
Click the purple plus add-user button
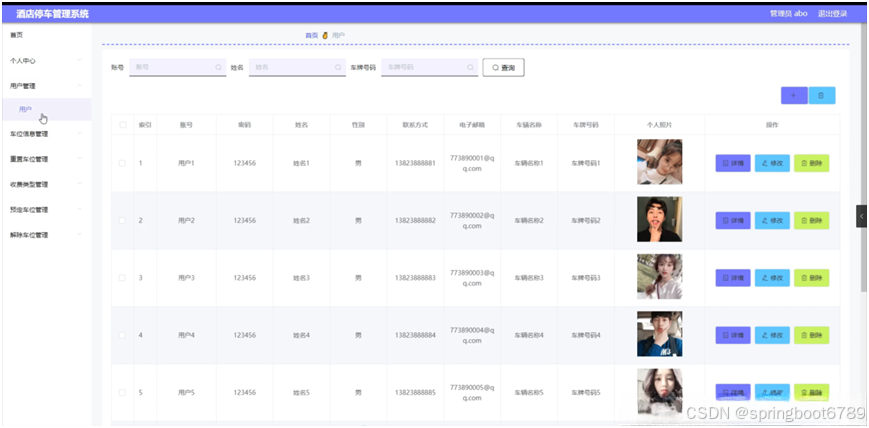click(794, 95)
